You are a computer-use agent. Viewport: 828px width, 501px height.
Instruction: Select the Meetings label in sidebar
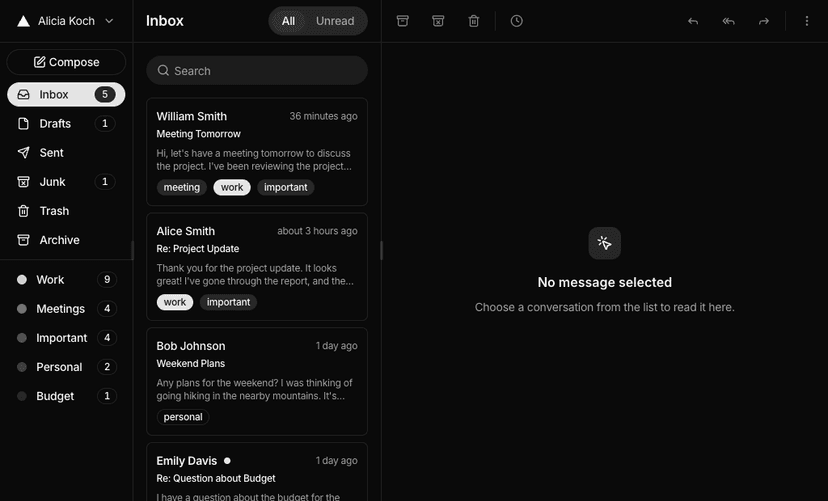click(66, 309)
